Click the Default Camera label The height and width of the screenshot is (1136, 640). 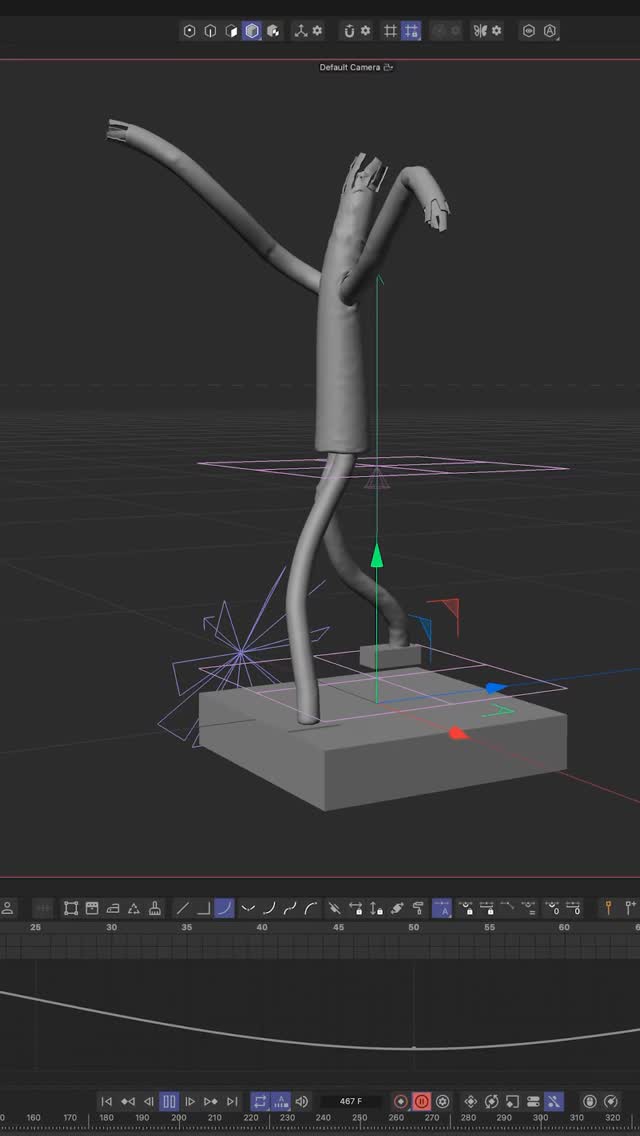click(x=350, y=67)
